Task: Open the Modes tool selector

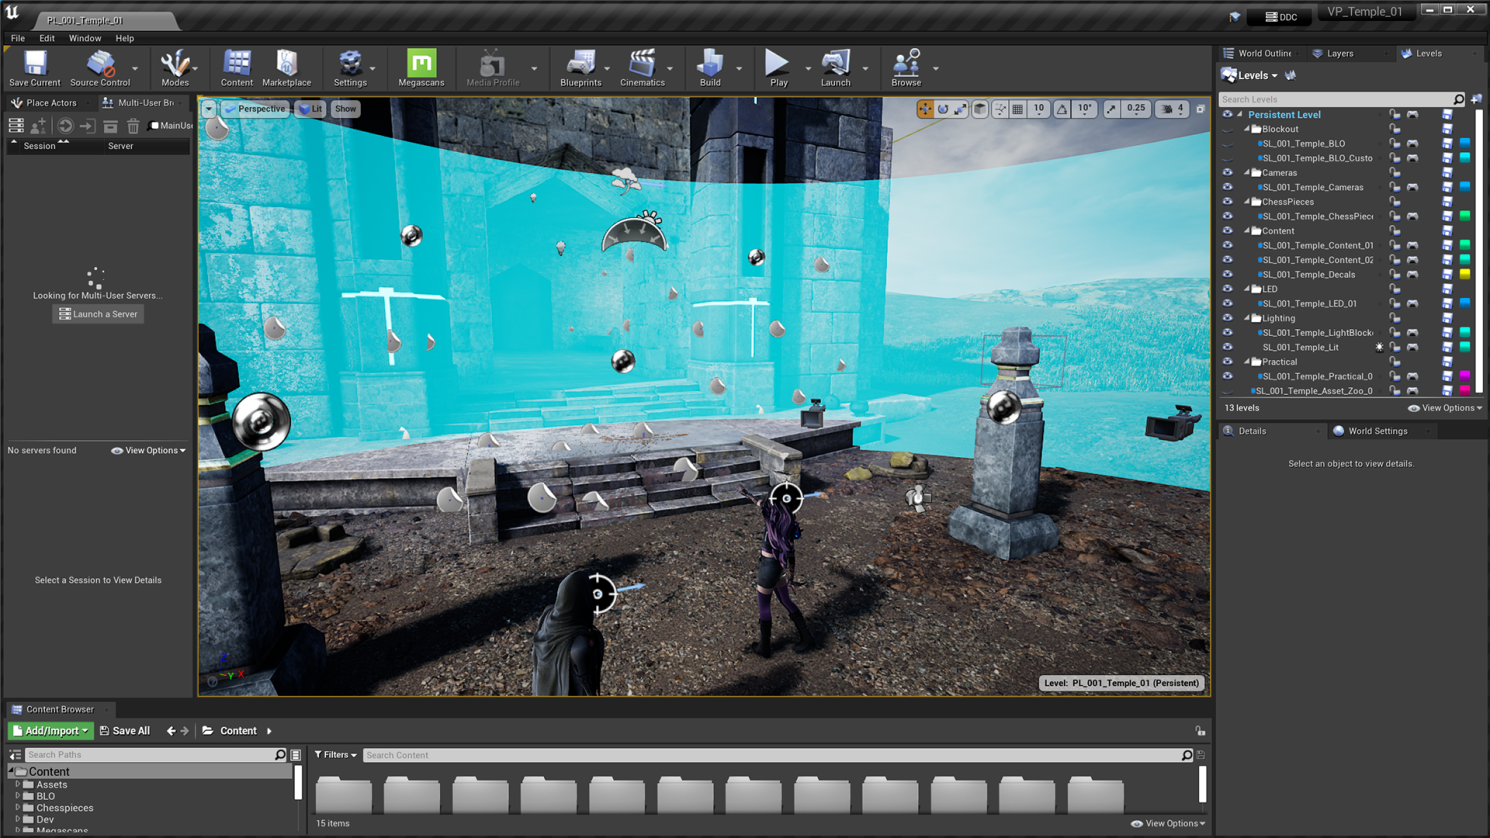Action: pyautogui.click(x=176, y=68)
